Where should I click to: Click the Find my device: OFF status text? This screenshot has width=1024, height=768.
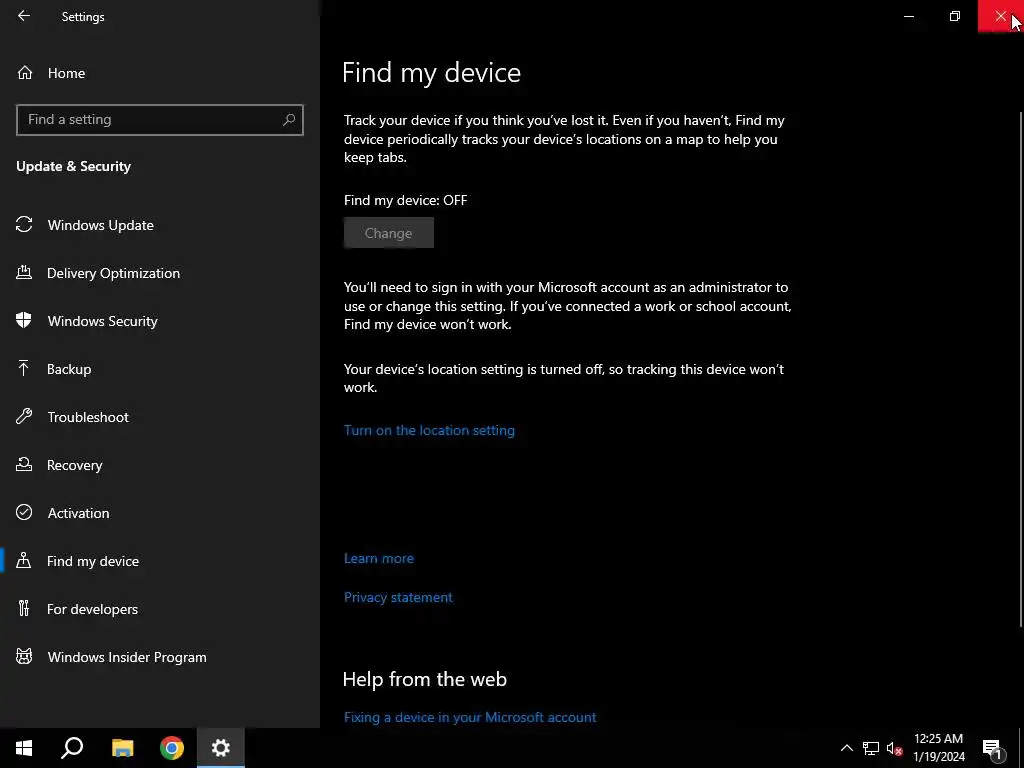(406, 200)
